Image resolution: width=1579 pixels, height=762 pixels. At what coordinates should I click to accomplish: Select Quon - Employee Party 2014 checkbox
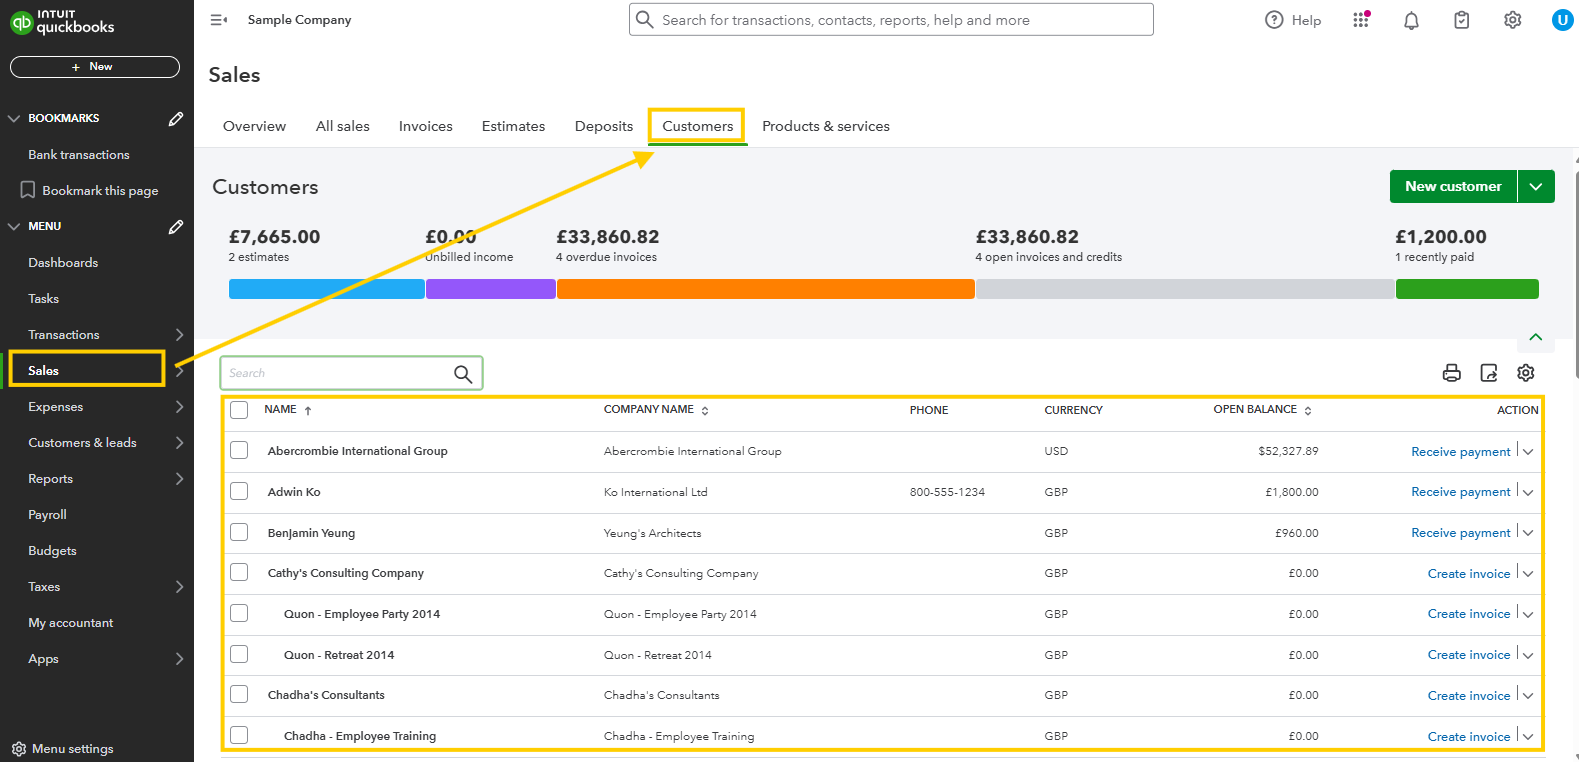coord(239,613)
